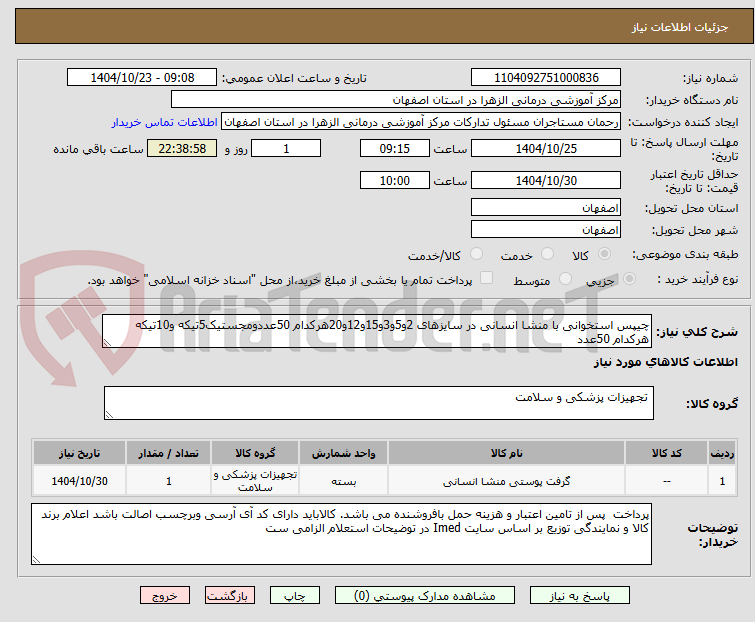The height and width of the screenshot is (622, 755).
Task: Open the buyer contact information link
Action: tap(165, 122)
